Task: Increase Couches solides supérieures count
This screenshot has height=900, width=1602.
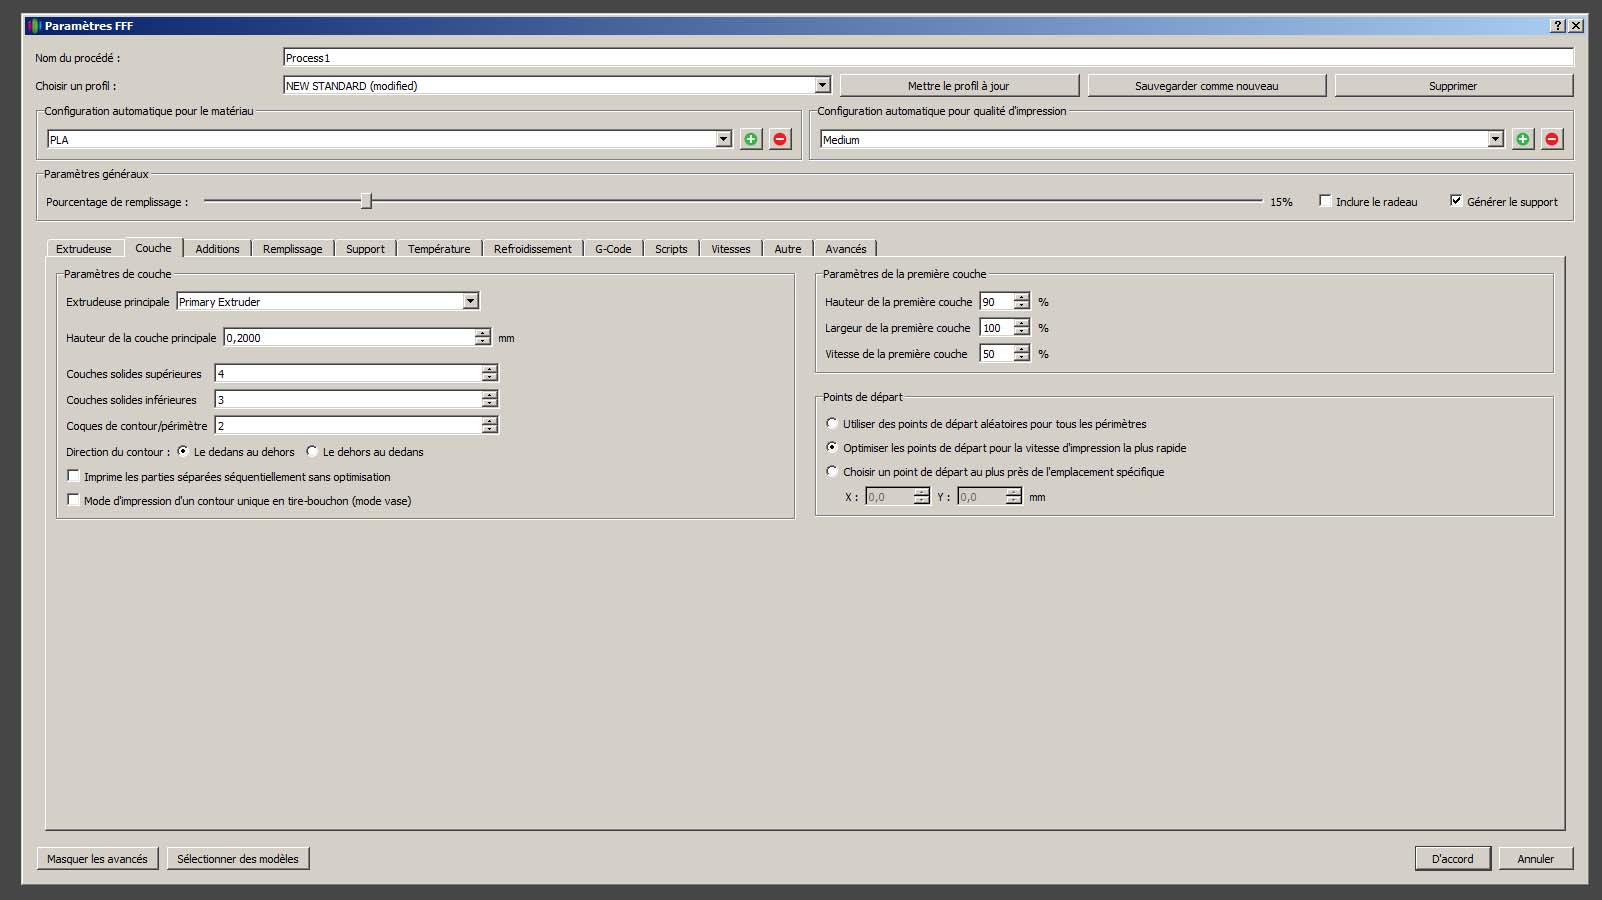Action: click(x=489, y=369)
